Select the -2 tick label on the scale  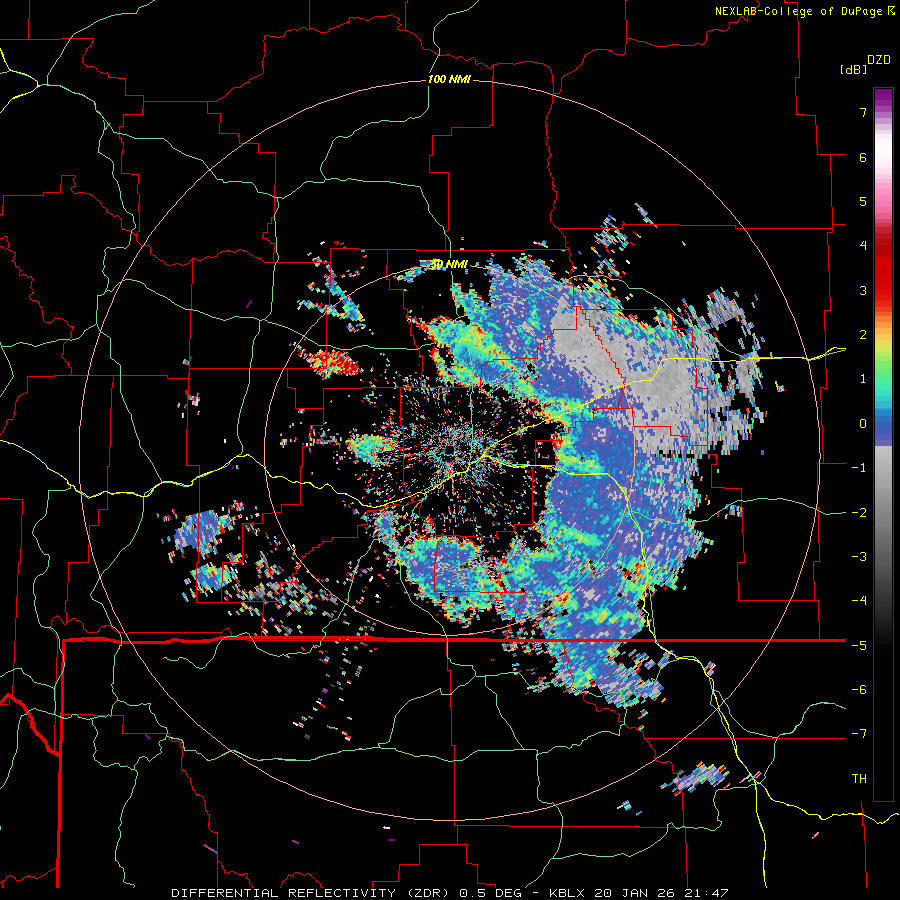[859, 512]
